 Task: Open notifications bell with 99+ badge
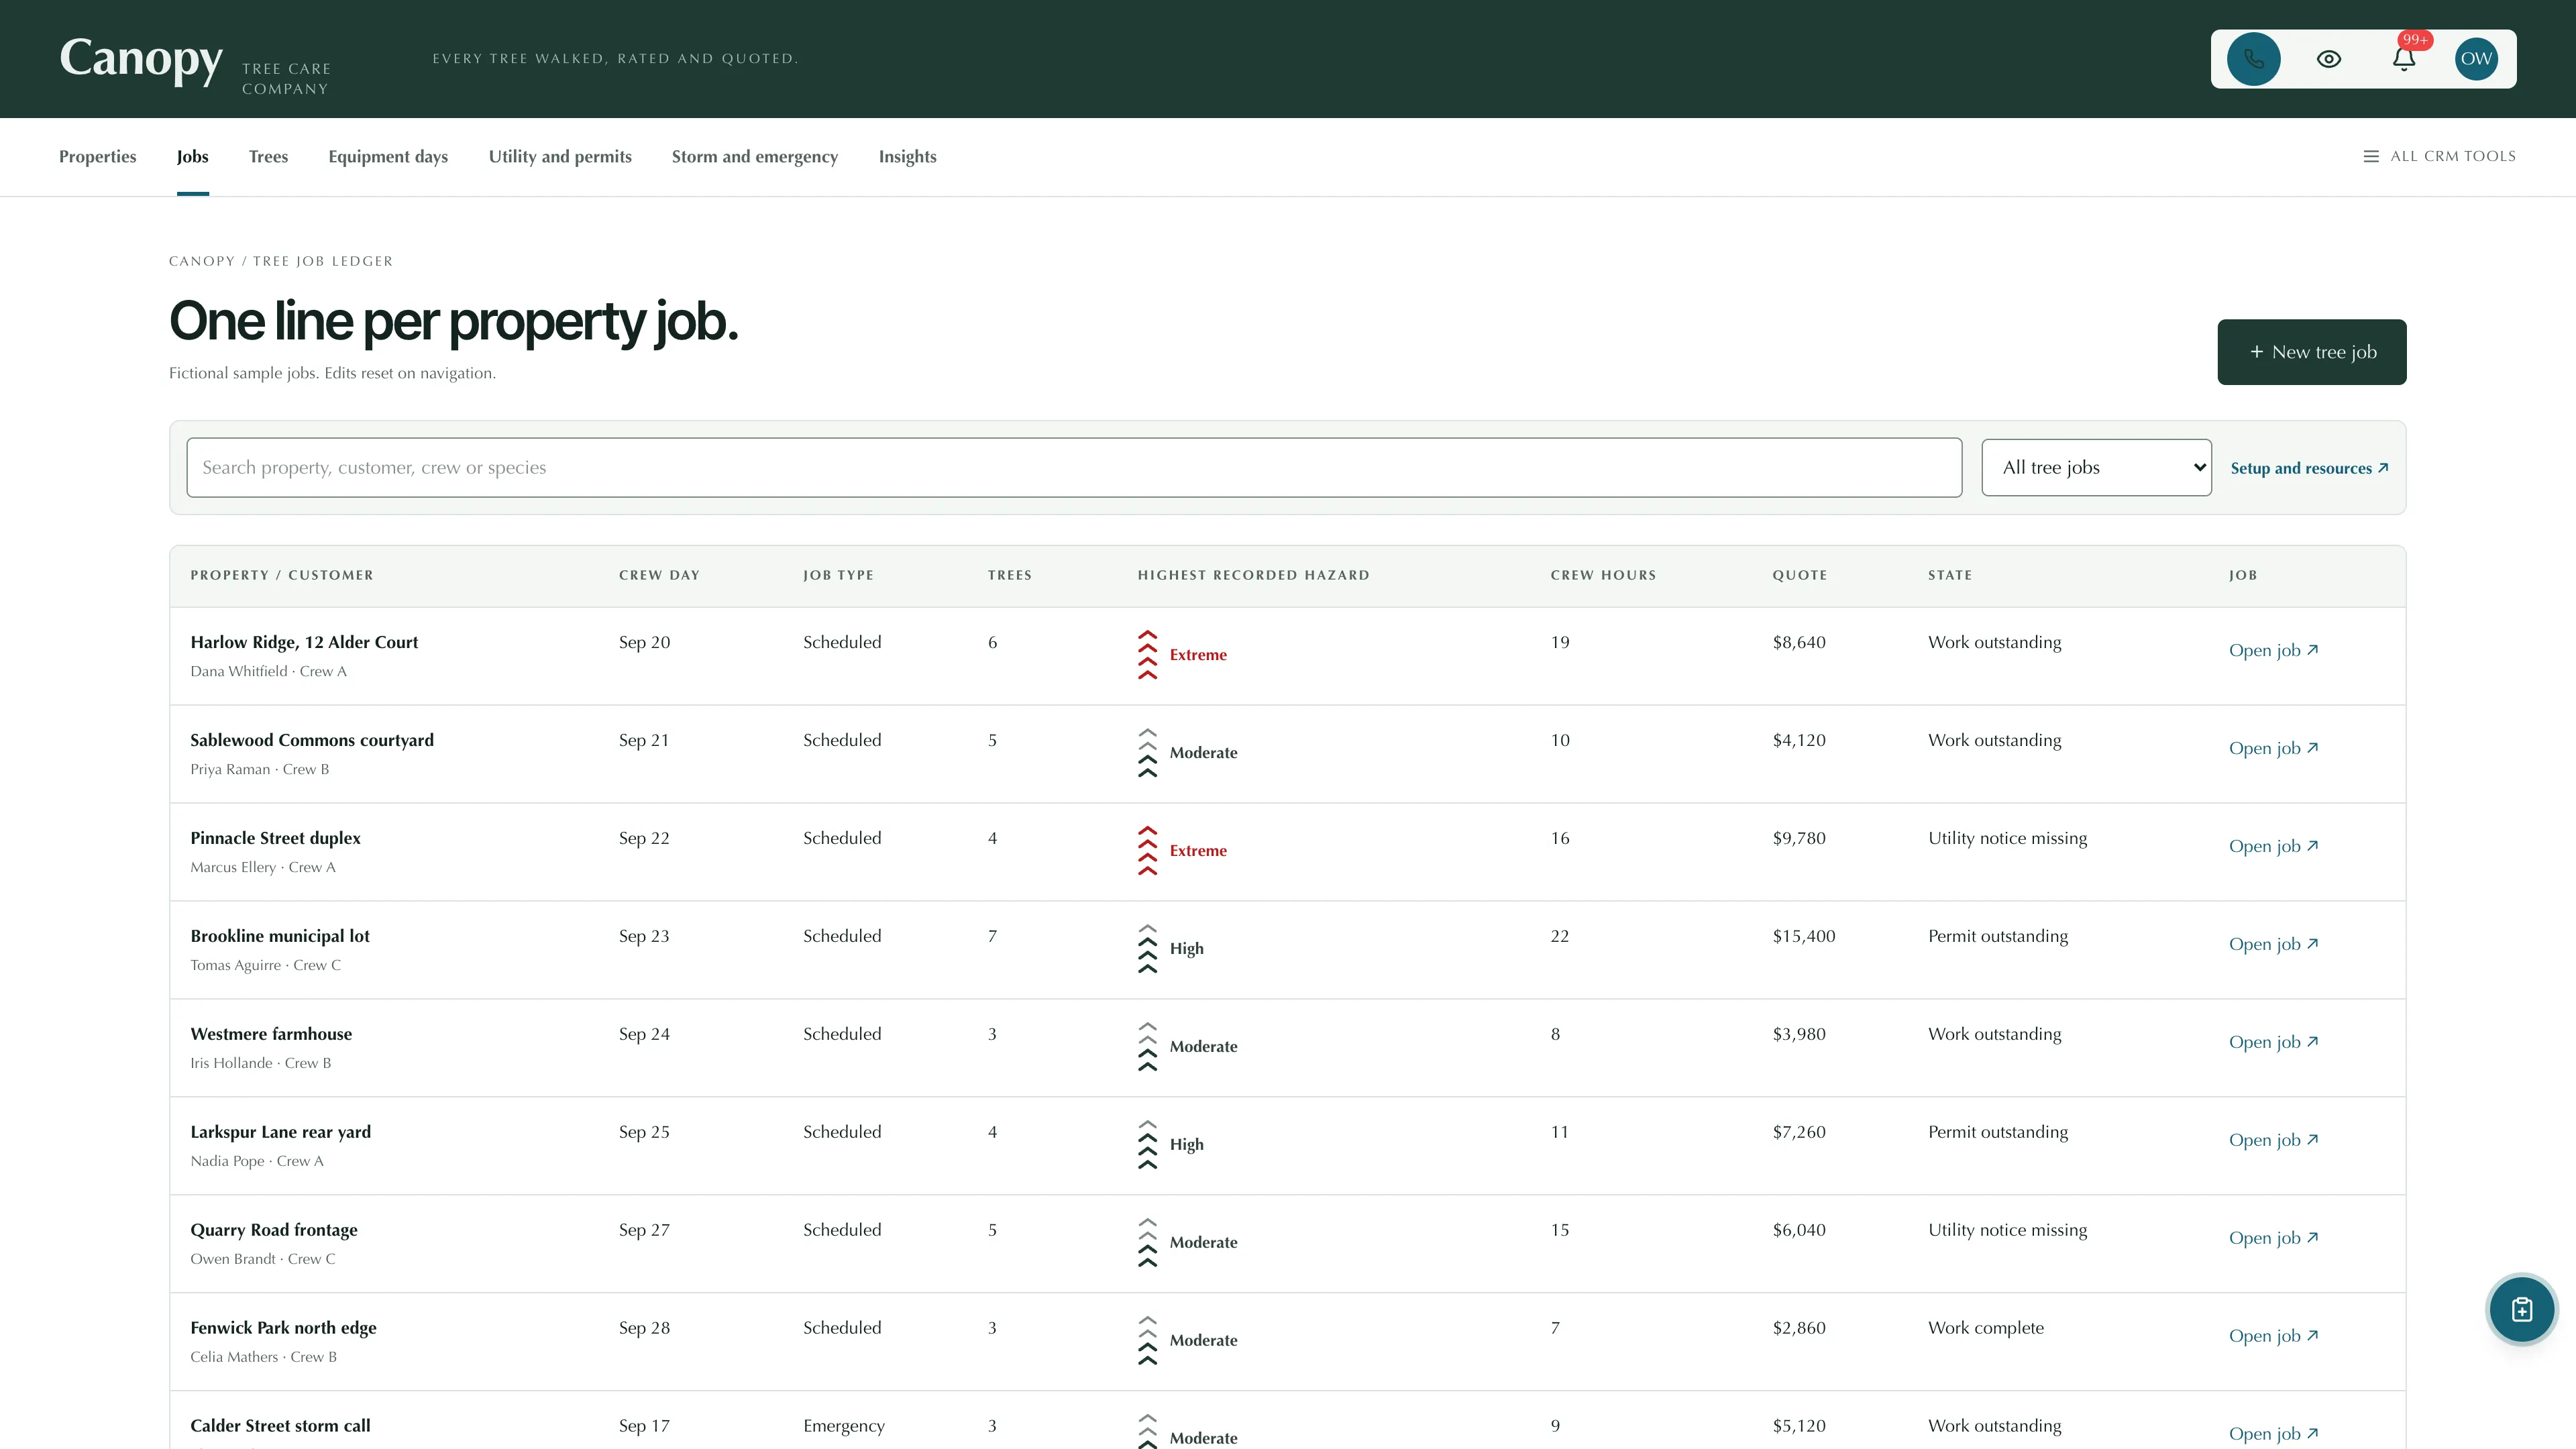(x=2404, y=59)
